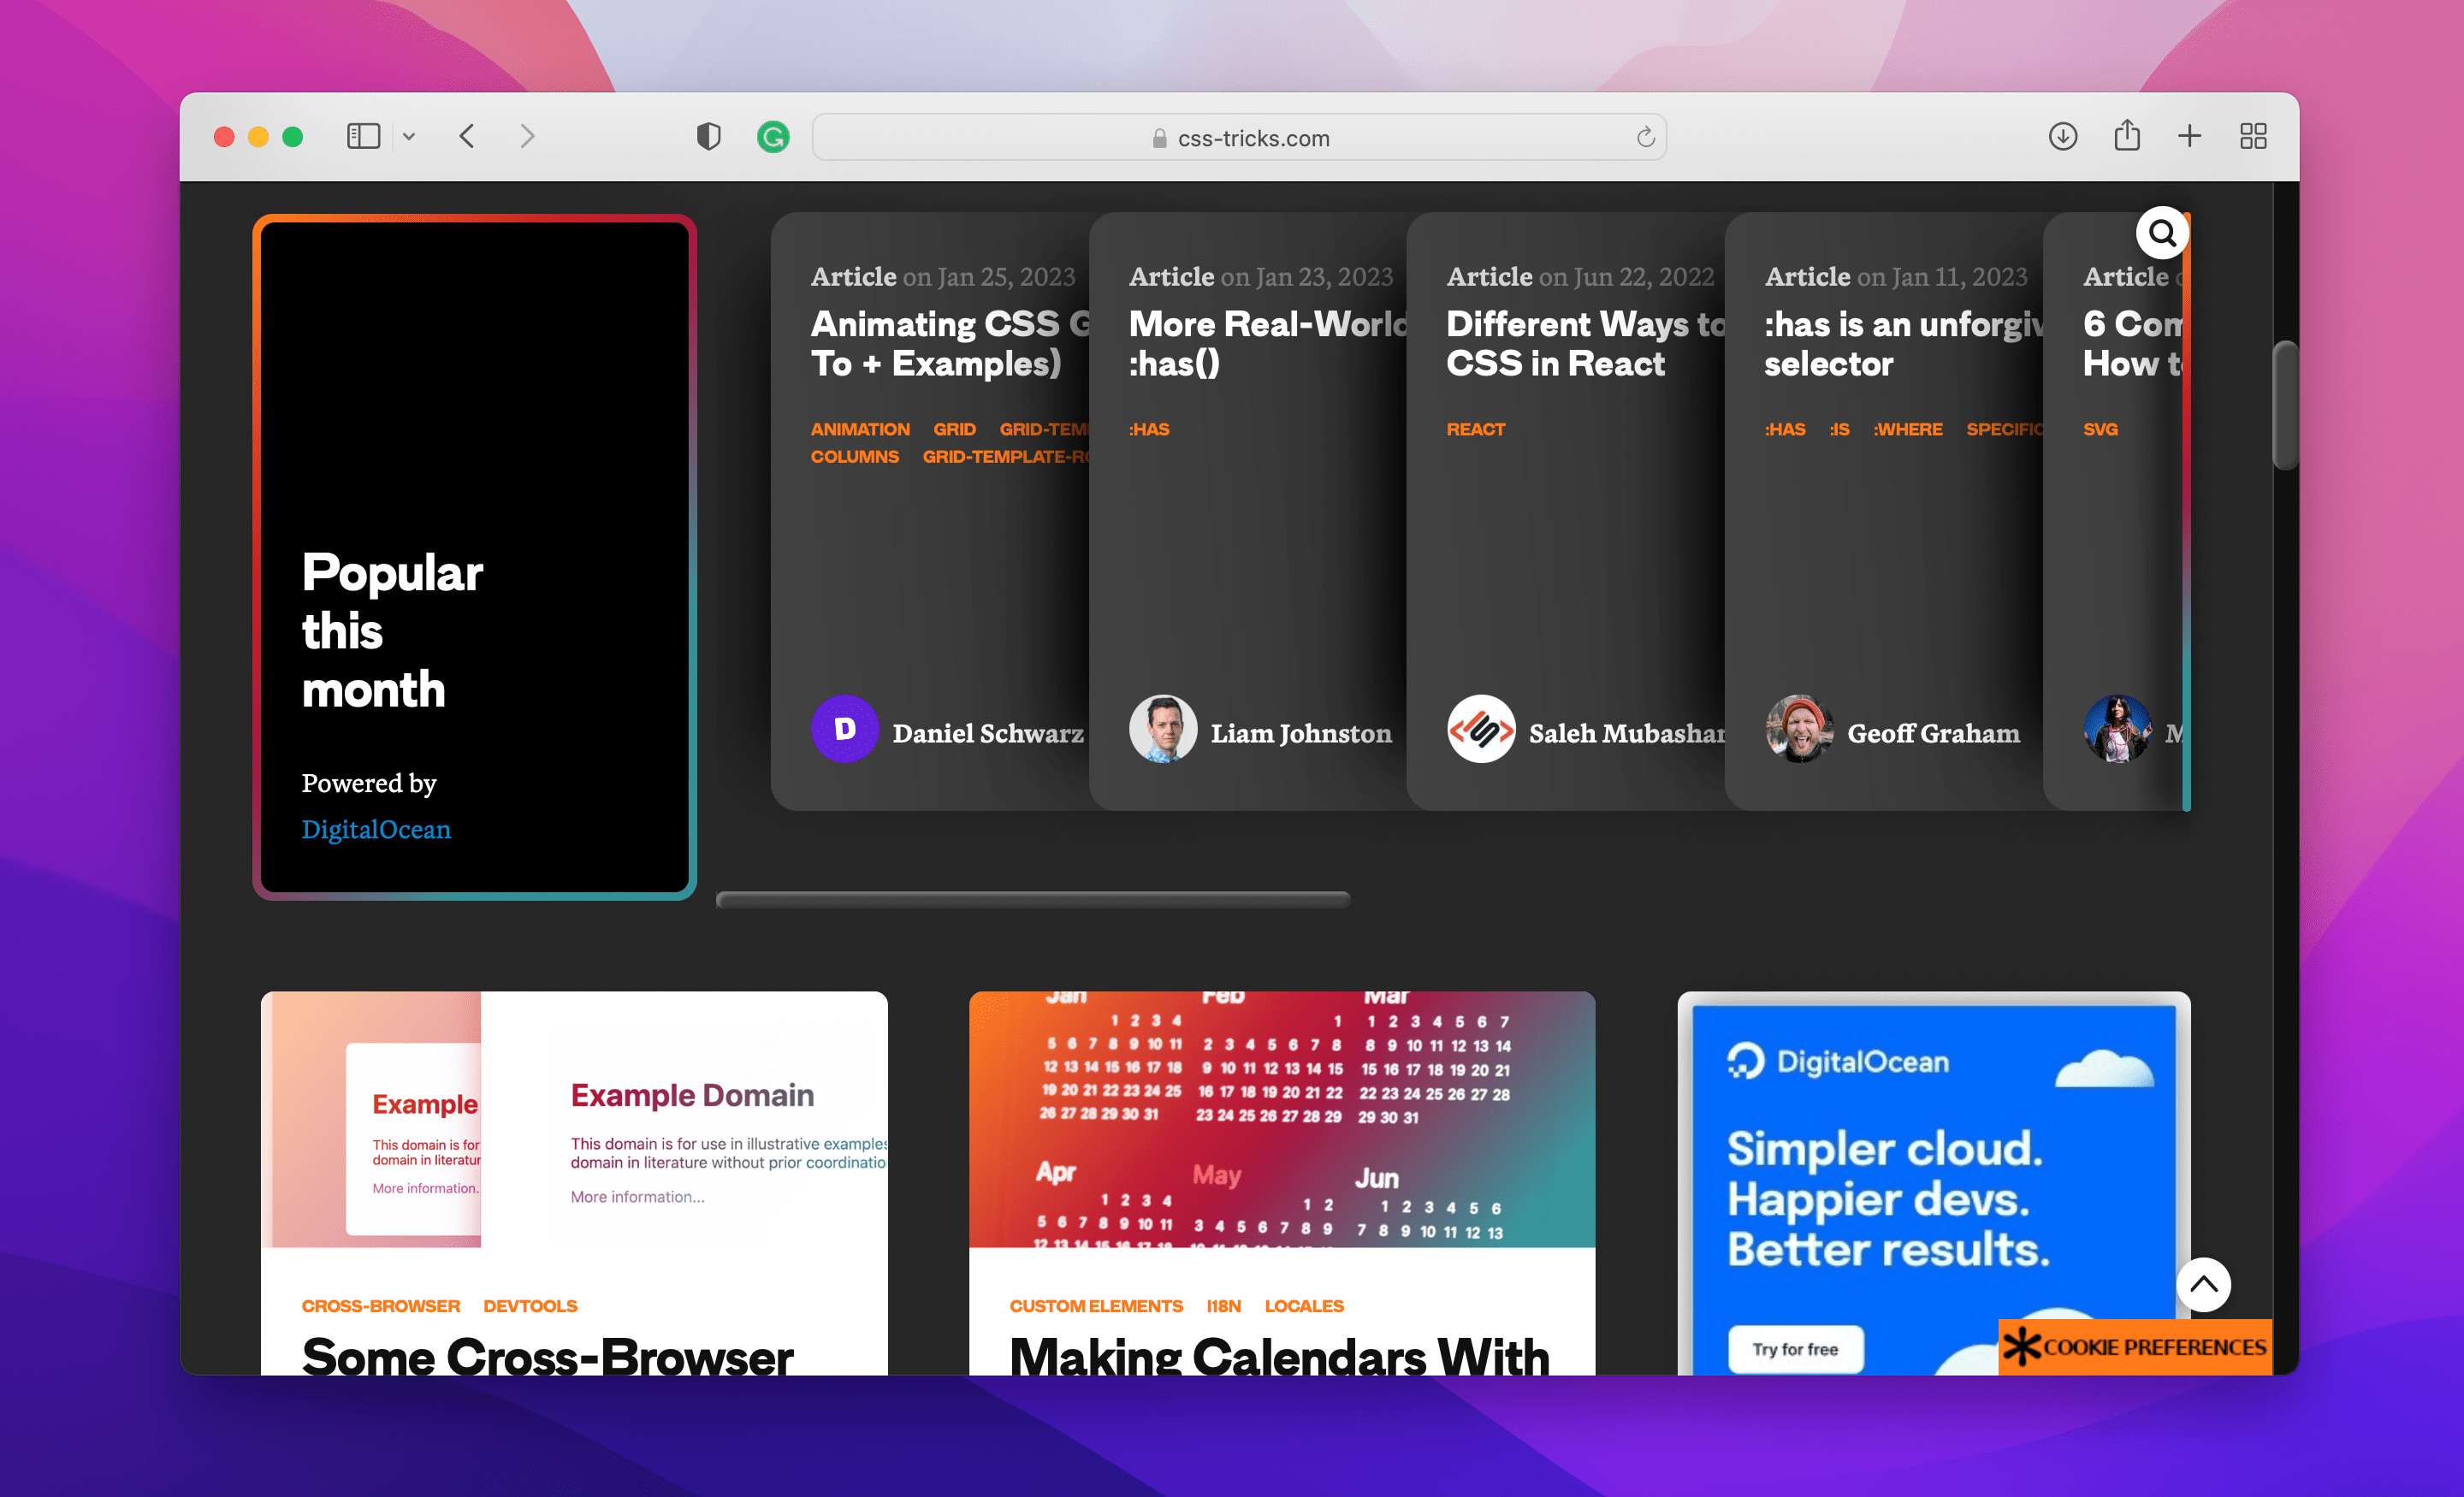Viewport: 2464px width, 1497px height.
Task: Show the tab overview grid icon
Action: pos(2253,136)
